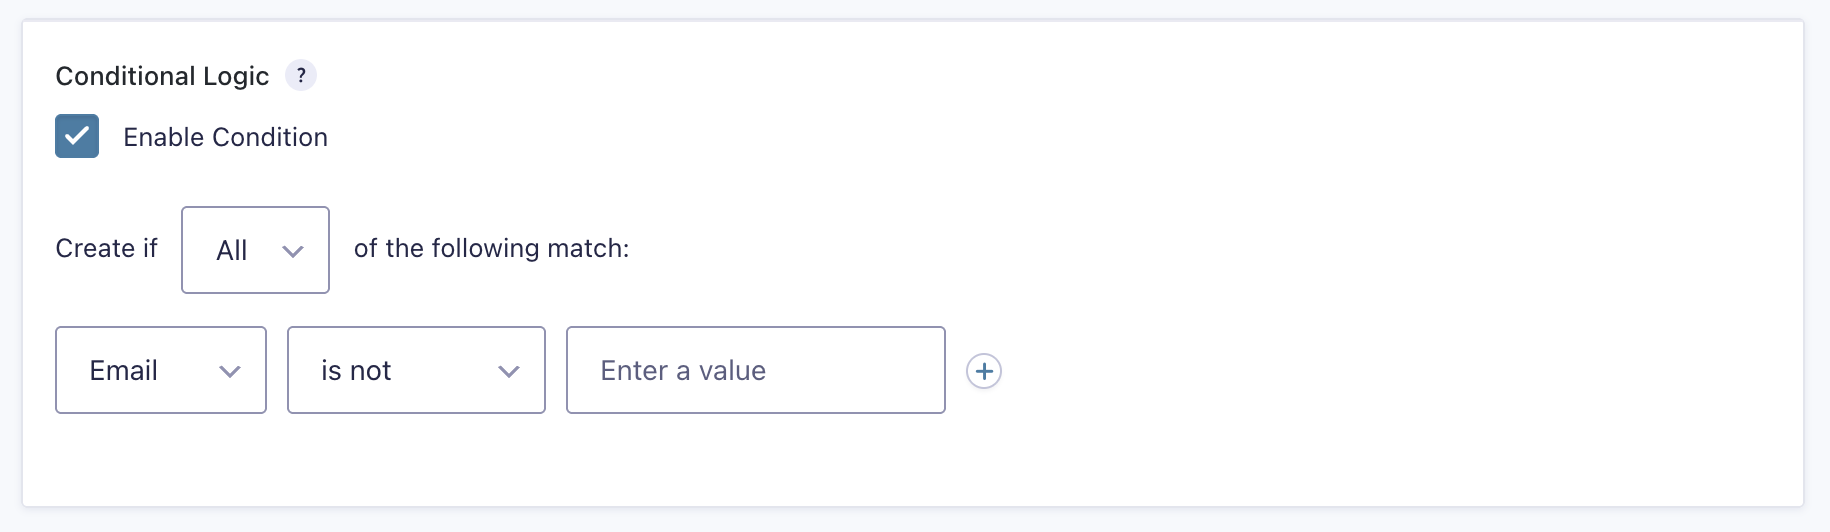The height and width of the screenshot is (532, 1830).
Task: Click the Conditional Logic section heading
Action: pos(162,76)
